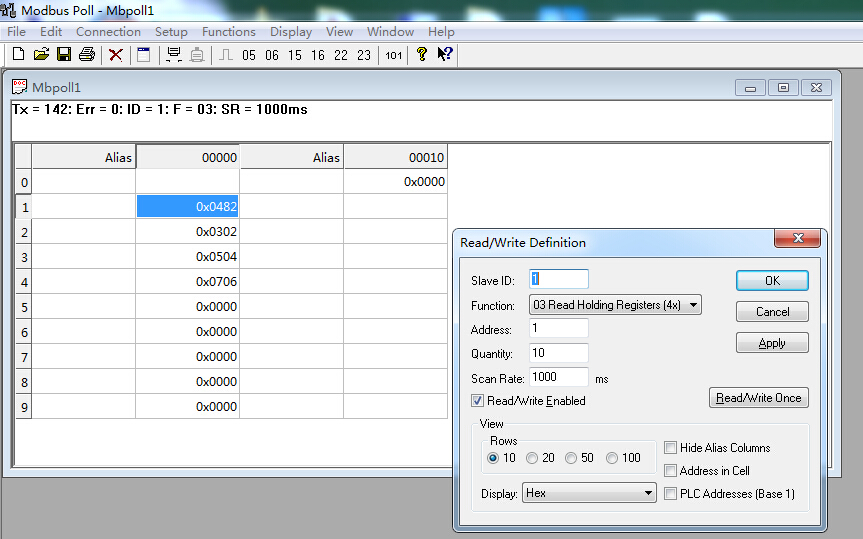This screenshot has width=863, height=539.
Task: Check the PLC Addresses (Base 1) option
Action: click(671, 493)
